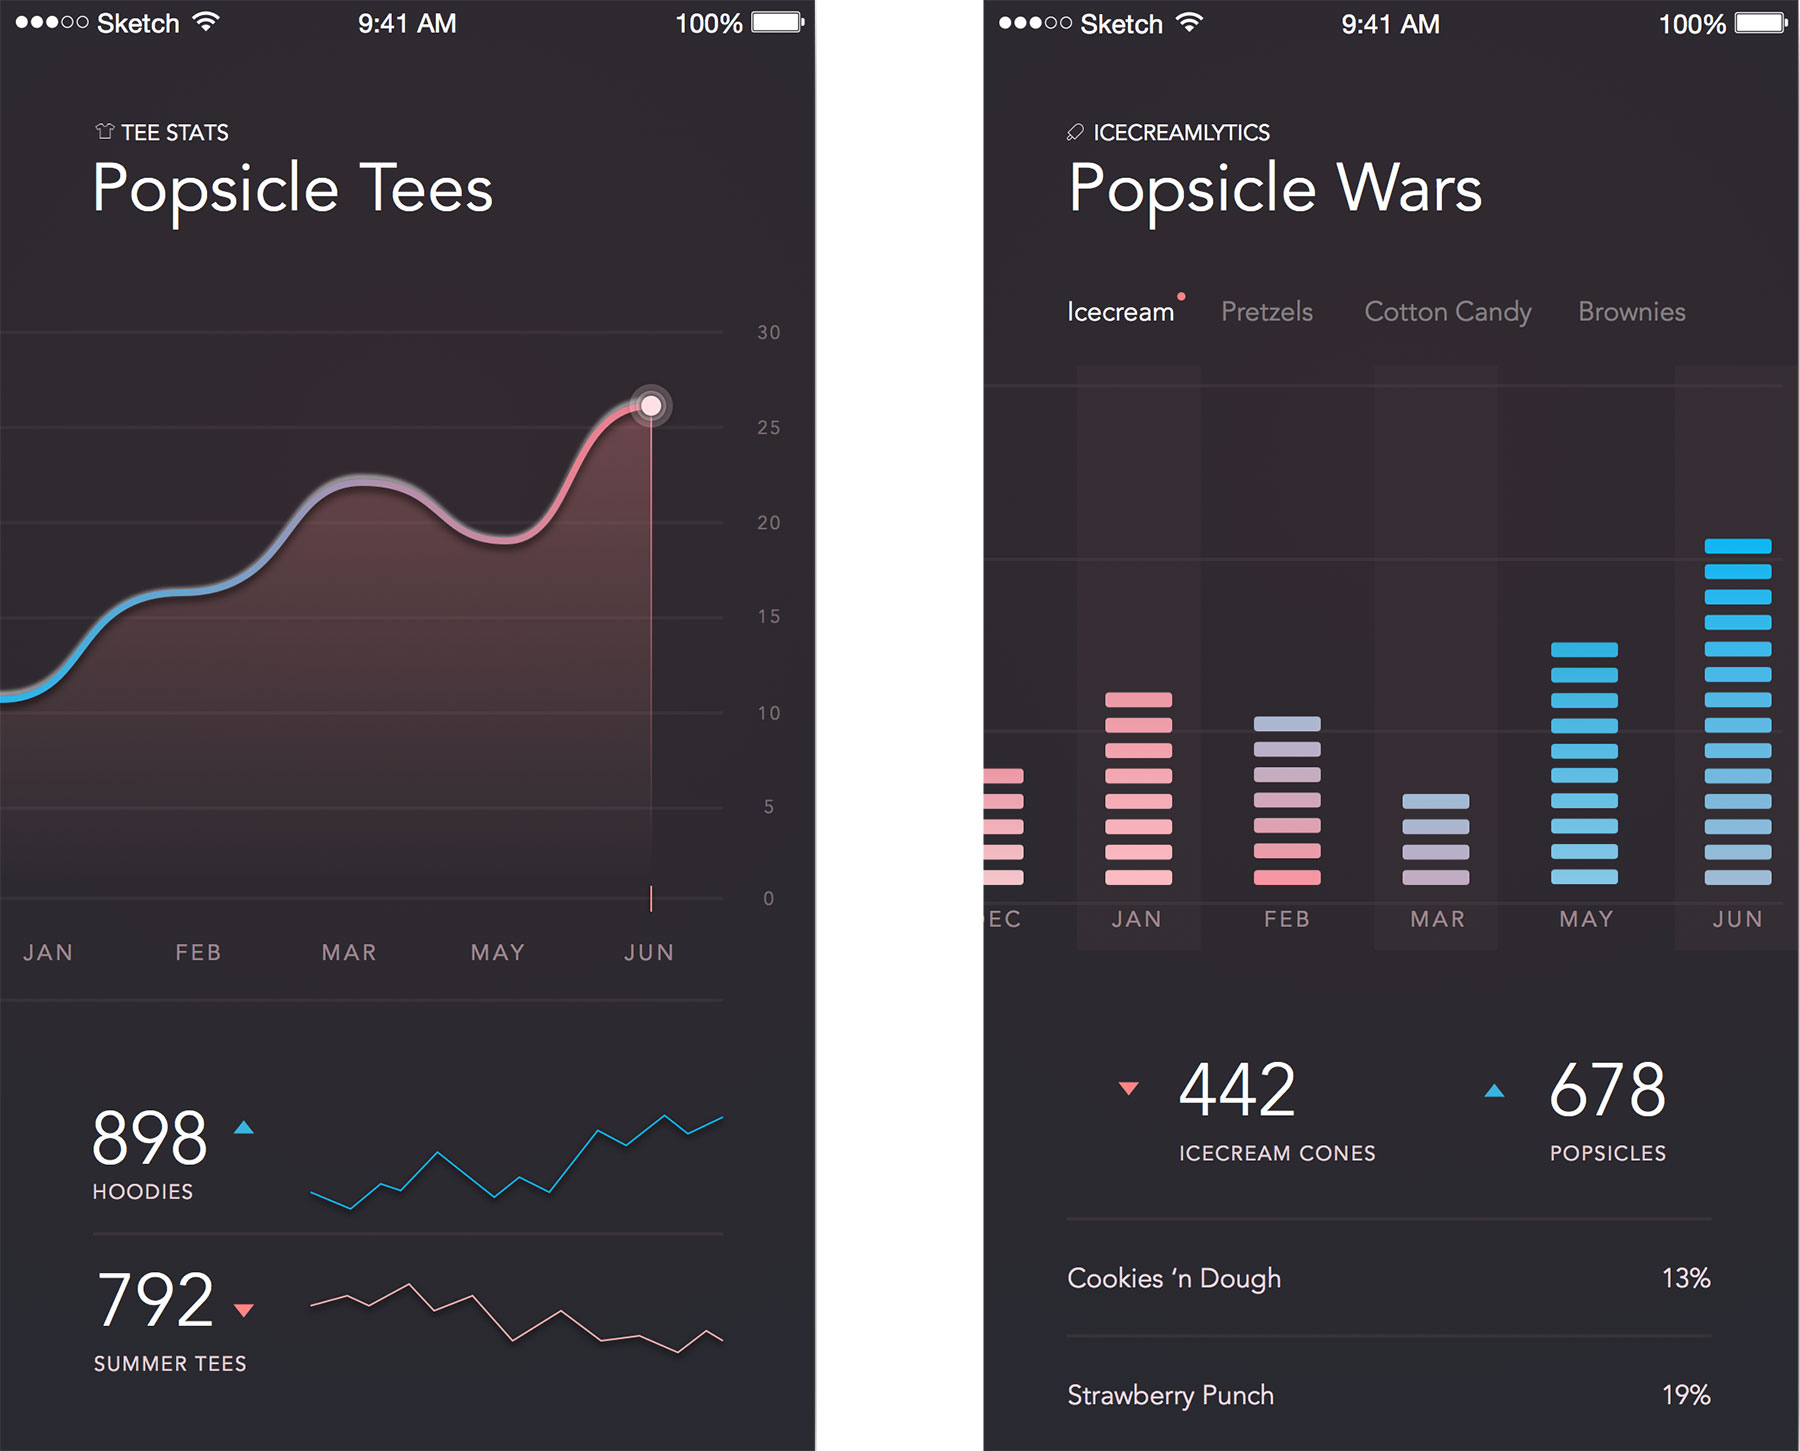
Task: Click the MAR label on the line chart axis
Action: coord(348,952)
